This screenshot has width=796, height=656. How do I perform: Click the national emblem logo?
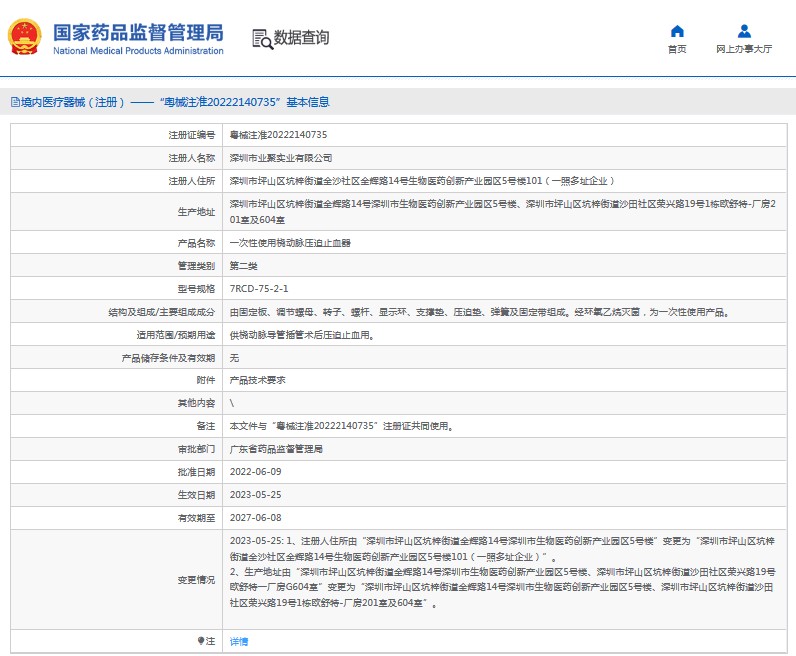point(24,37)
